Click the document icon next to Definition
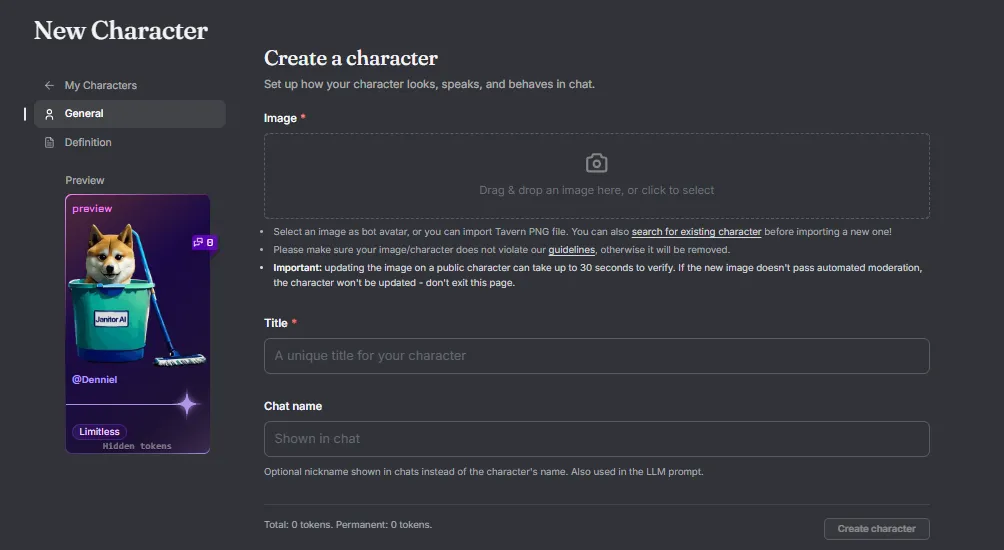 (x=49, y=142)
